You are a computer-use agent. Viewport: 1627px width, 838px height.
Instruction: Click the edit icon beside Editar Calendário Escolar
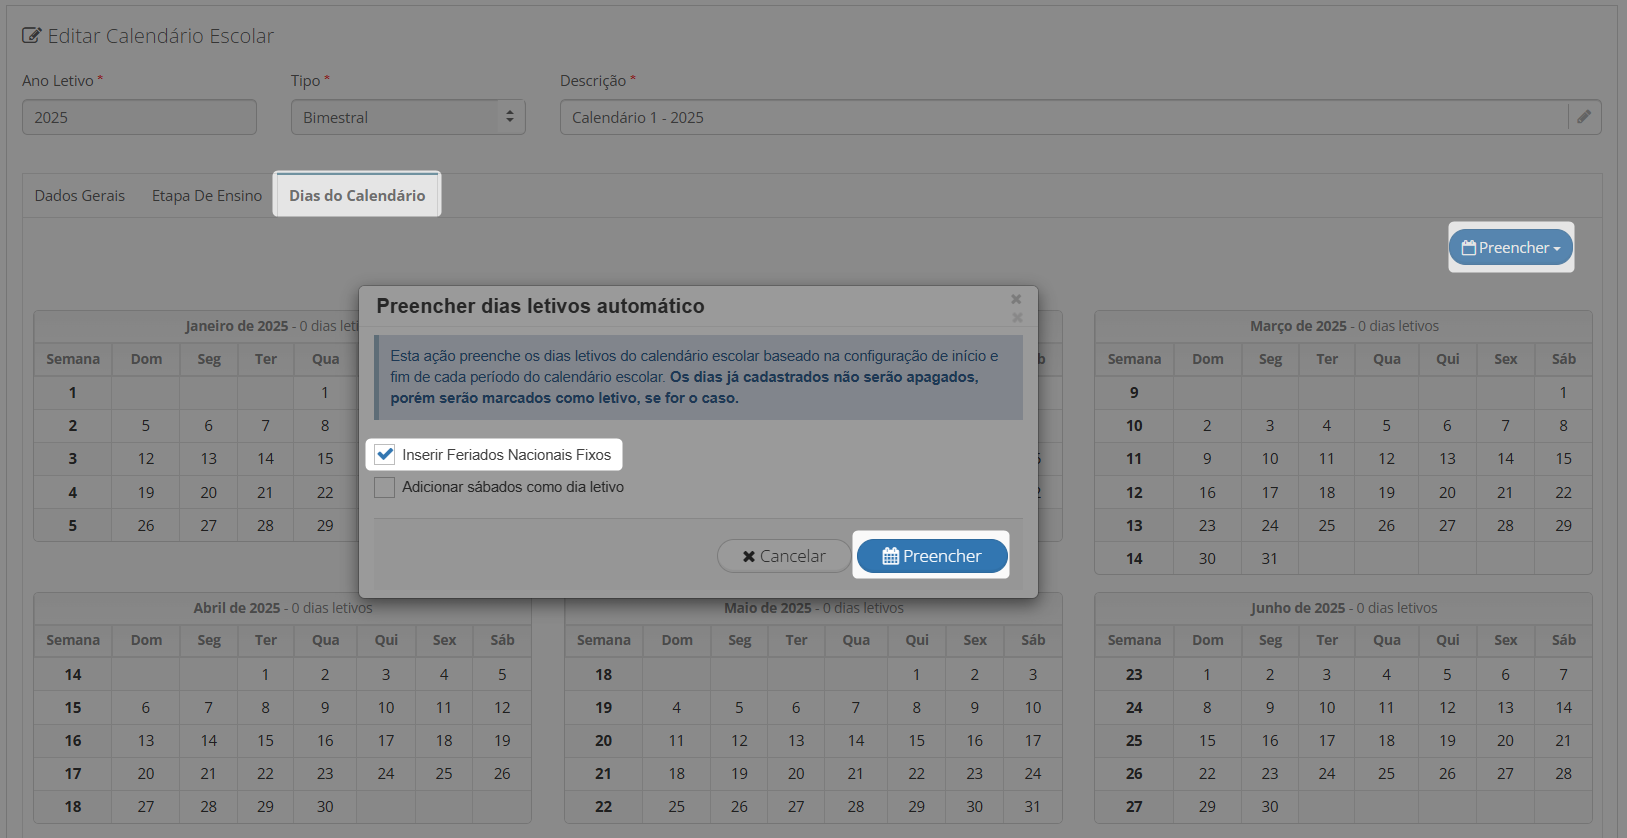[x=32, y=36]
